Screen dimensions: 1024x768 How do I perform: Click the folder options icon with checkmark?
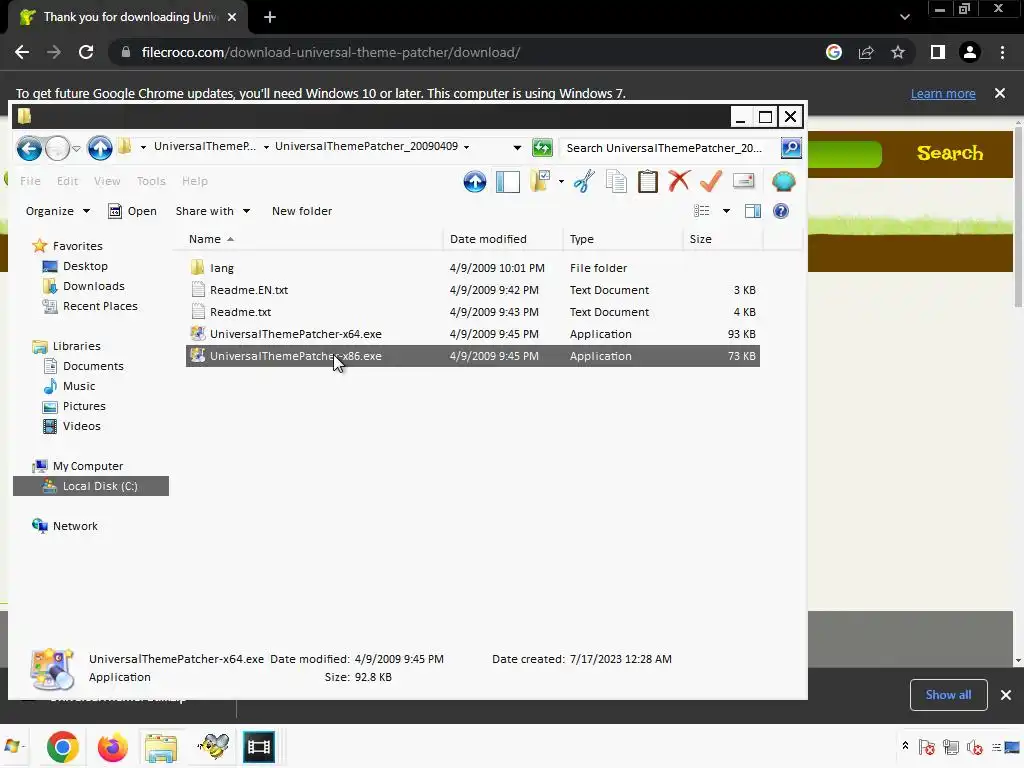(540, 181)
